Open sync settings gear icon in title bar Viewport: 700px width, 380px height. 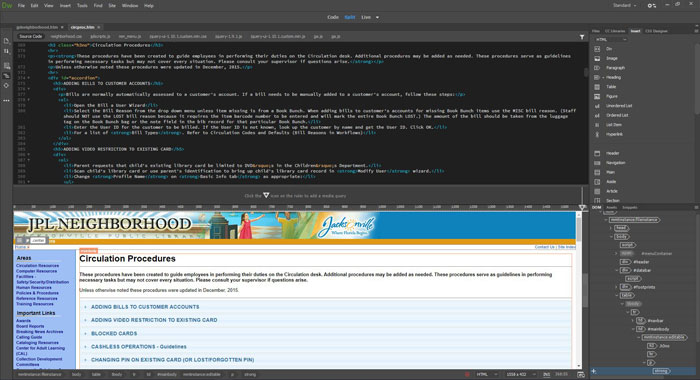[x=651, y=5]
